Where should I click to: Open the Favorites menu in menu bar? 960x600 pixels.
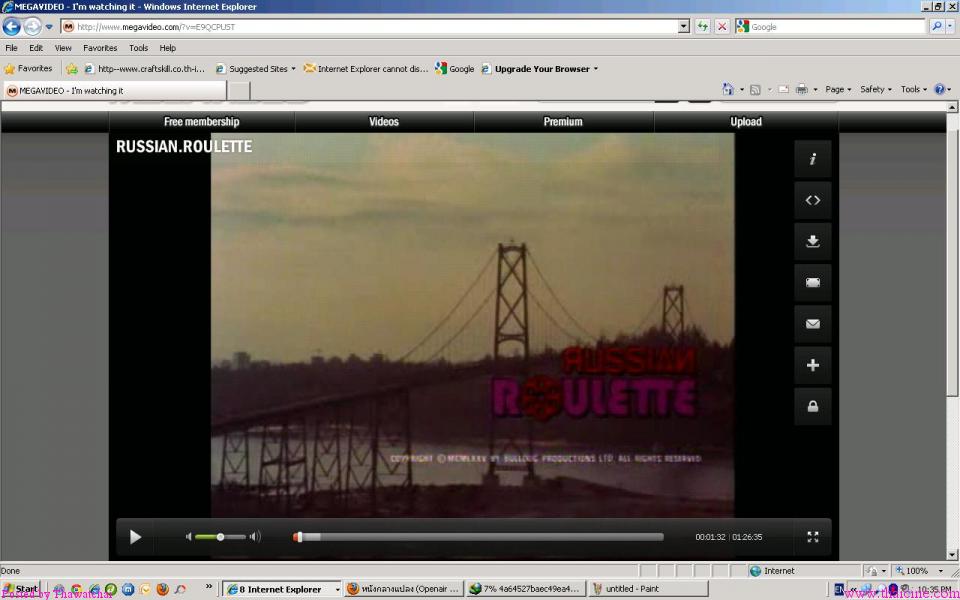pyautogui.click(x=100, y=48)
